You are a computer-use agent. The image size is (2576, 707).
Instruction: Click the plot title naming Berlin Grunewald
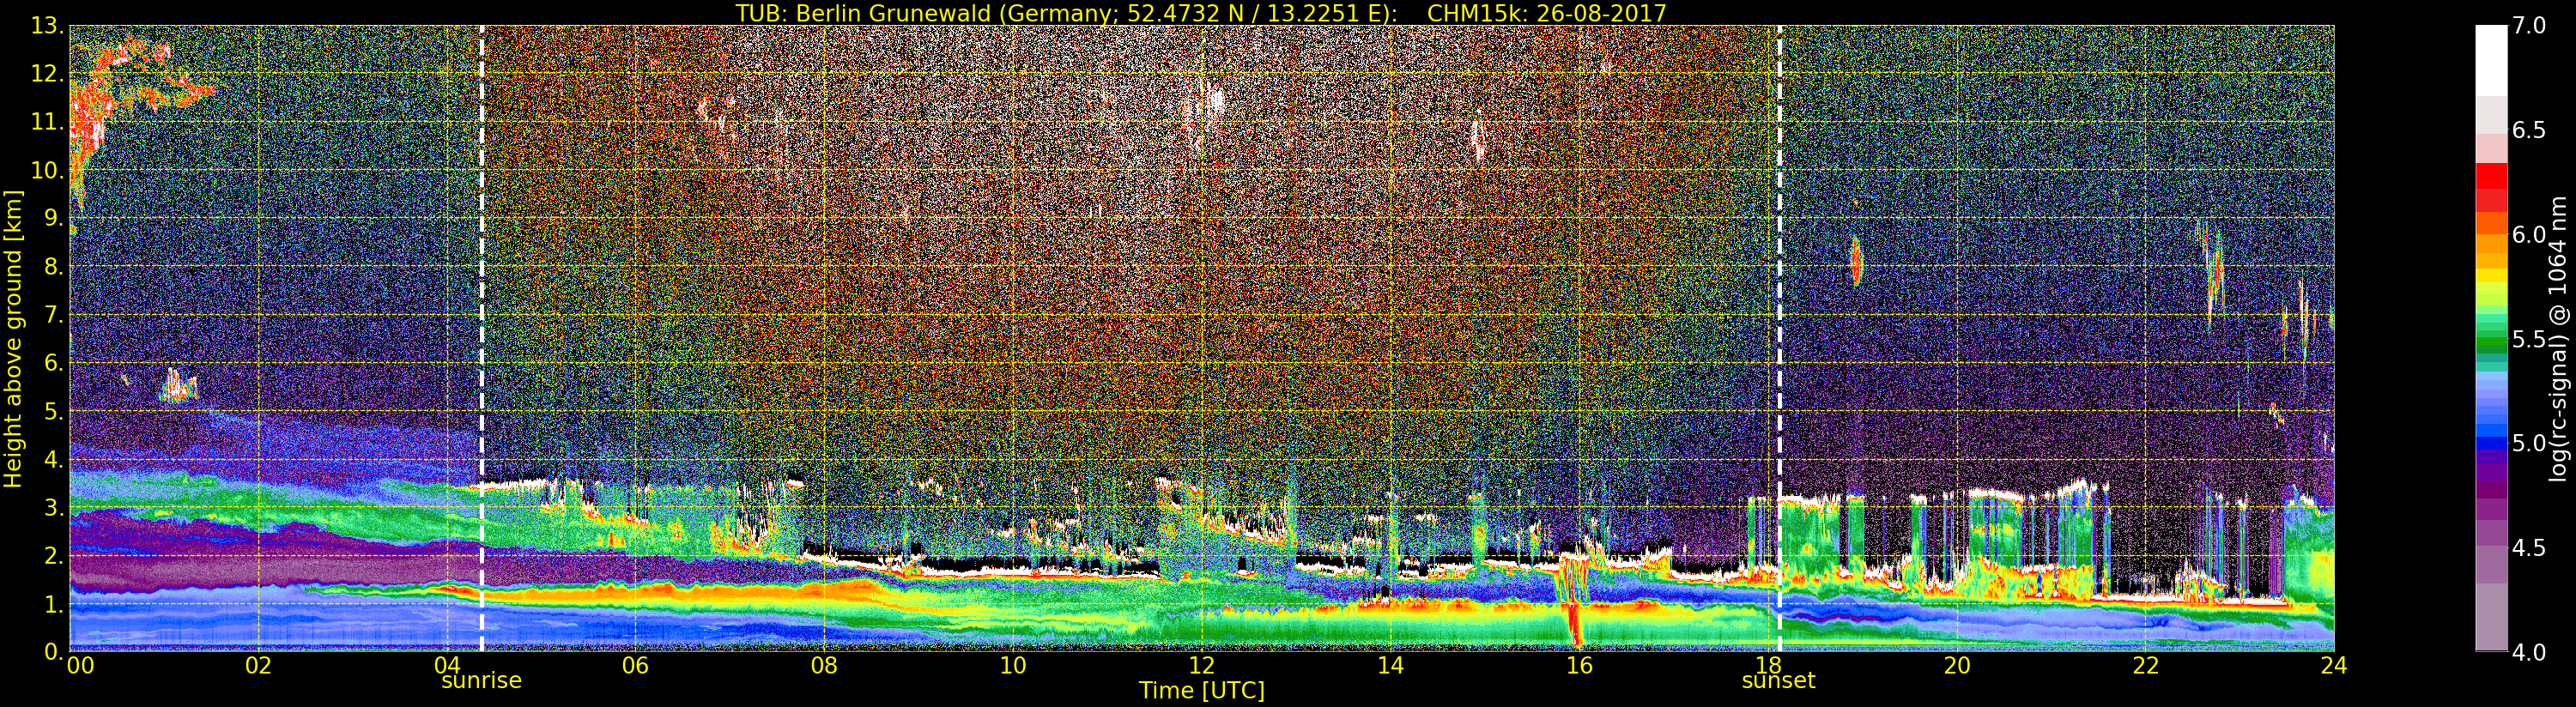click(x=1201, y=13)
